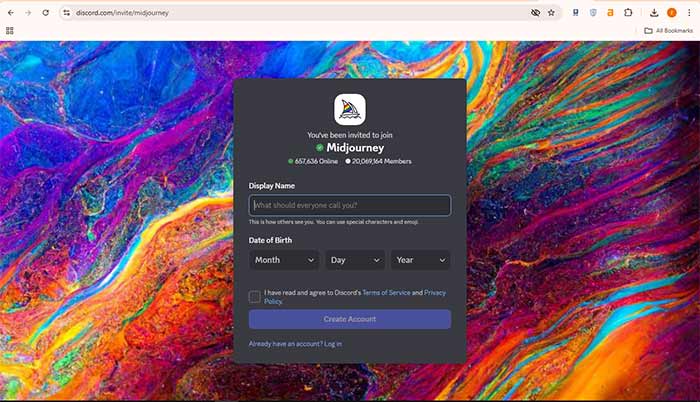Open the Month dropdown
The width and height of the screenshot is (700, 402).
tap(284, 260)
